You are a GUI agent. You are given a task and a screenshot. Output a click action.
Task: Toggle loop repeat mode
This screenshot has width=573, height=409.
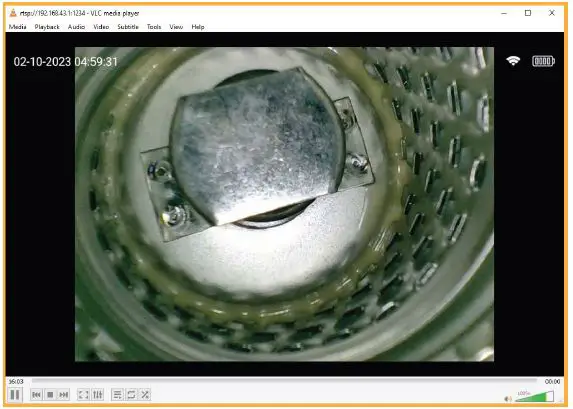tap(131, 395)
